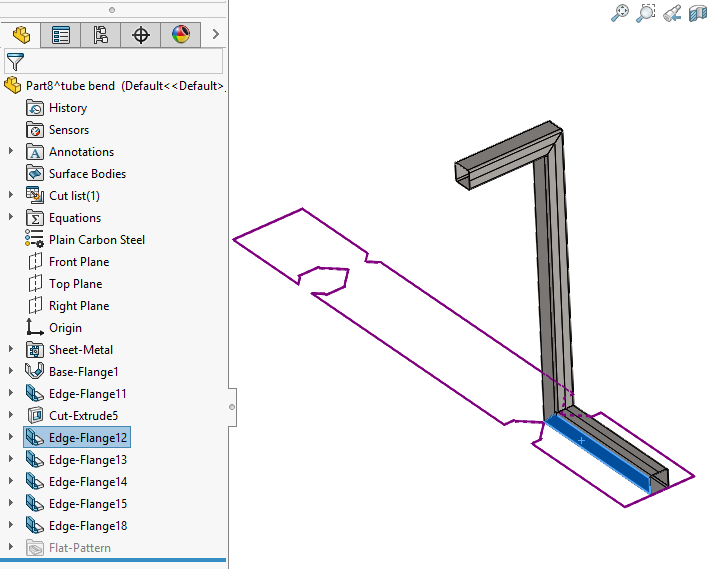Select the "Surface Bodies" label text
The height and width of the screenshot is (569, 714).
coord(87,174)
